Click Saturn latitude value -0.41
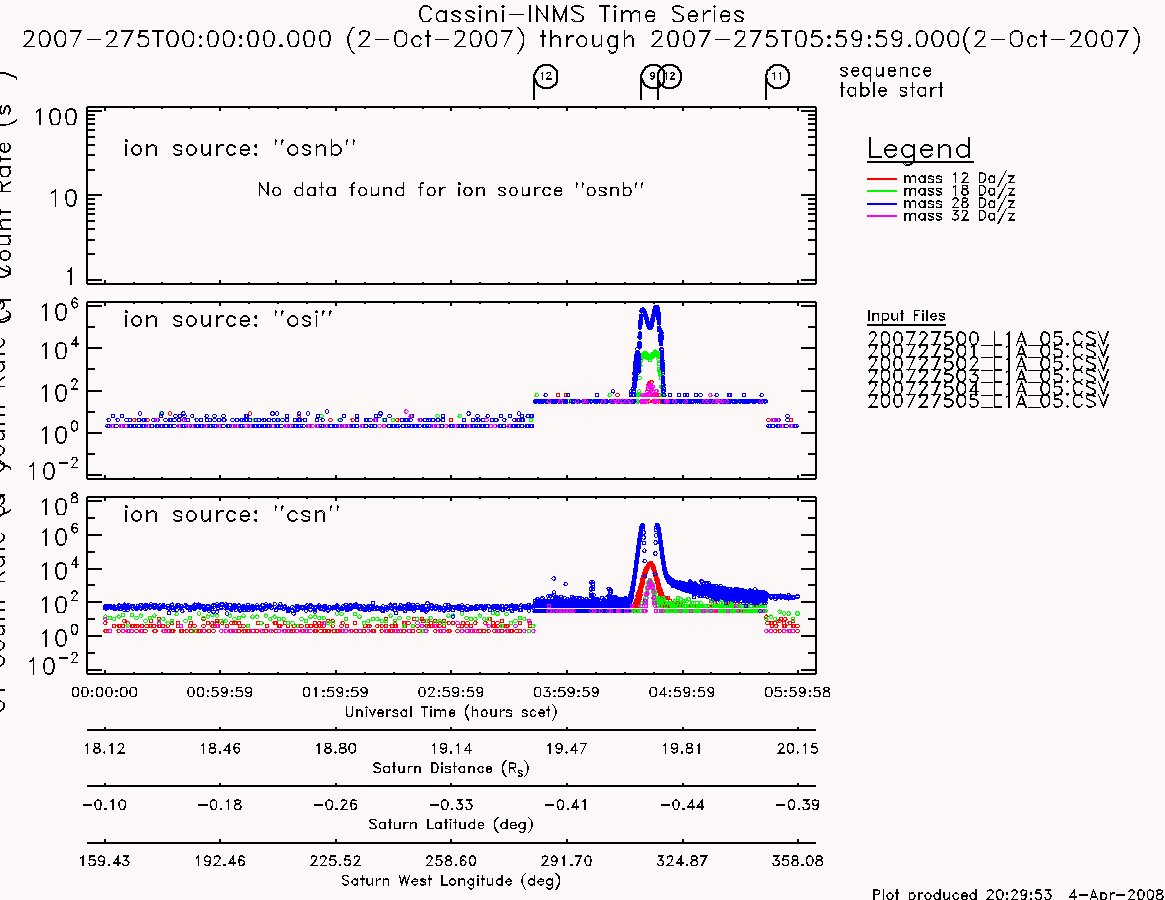This screenshot has height=900, width=1165. tap(566, 805)
